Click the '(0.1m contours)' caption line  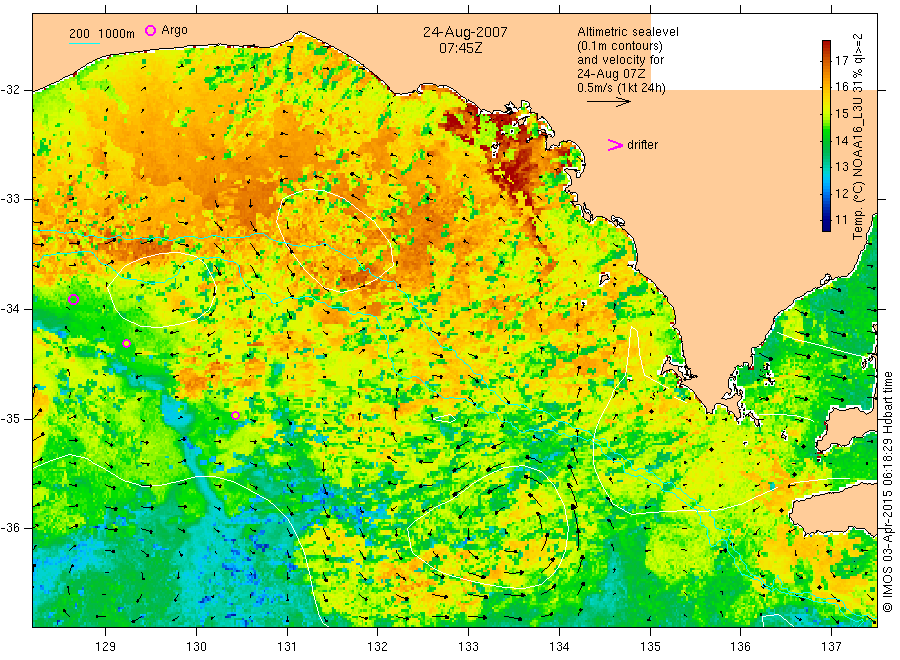(x=620, y=46)
